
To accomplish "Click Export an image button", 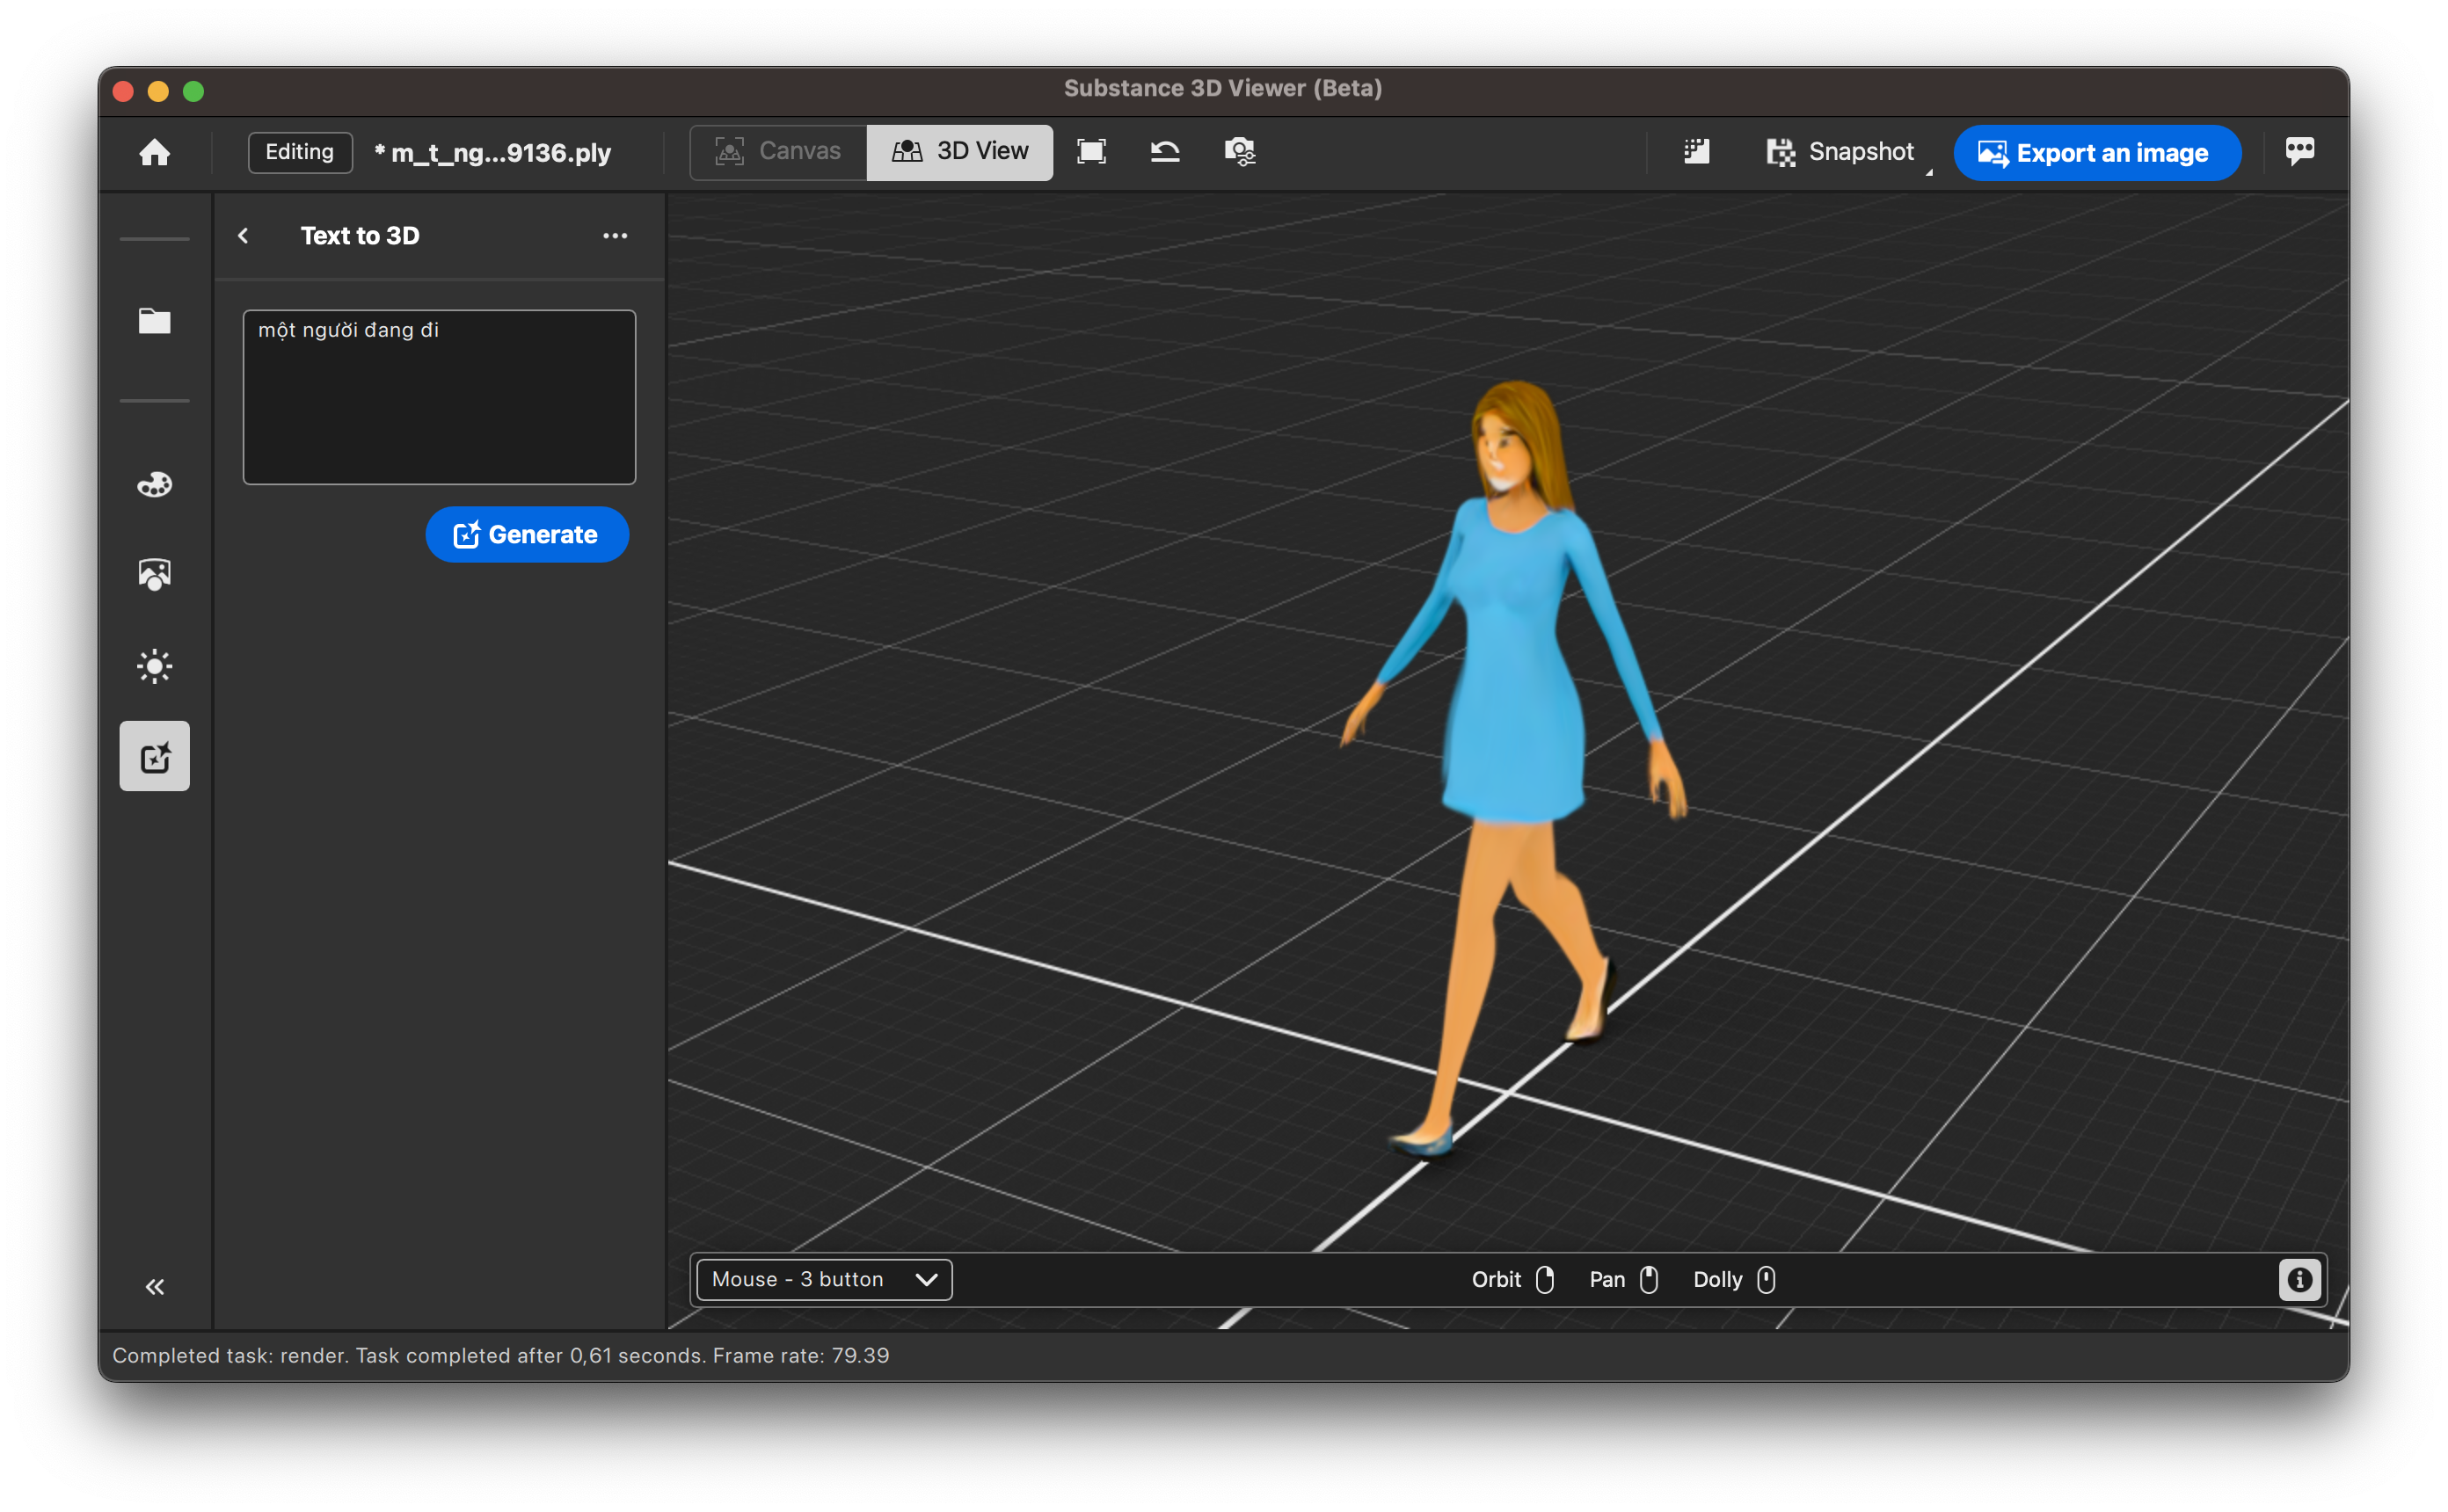I will (x=2091, y=154).
